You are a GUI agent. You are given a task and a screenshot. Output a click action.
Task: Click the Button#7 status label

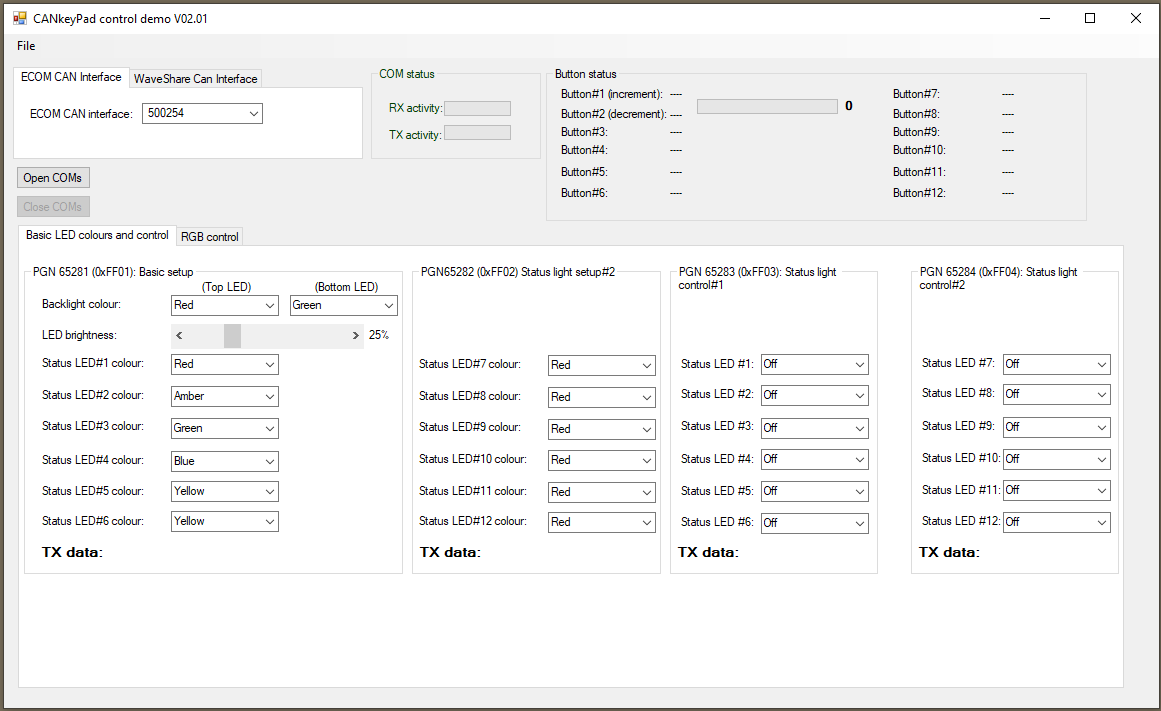pos(916,94)
